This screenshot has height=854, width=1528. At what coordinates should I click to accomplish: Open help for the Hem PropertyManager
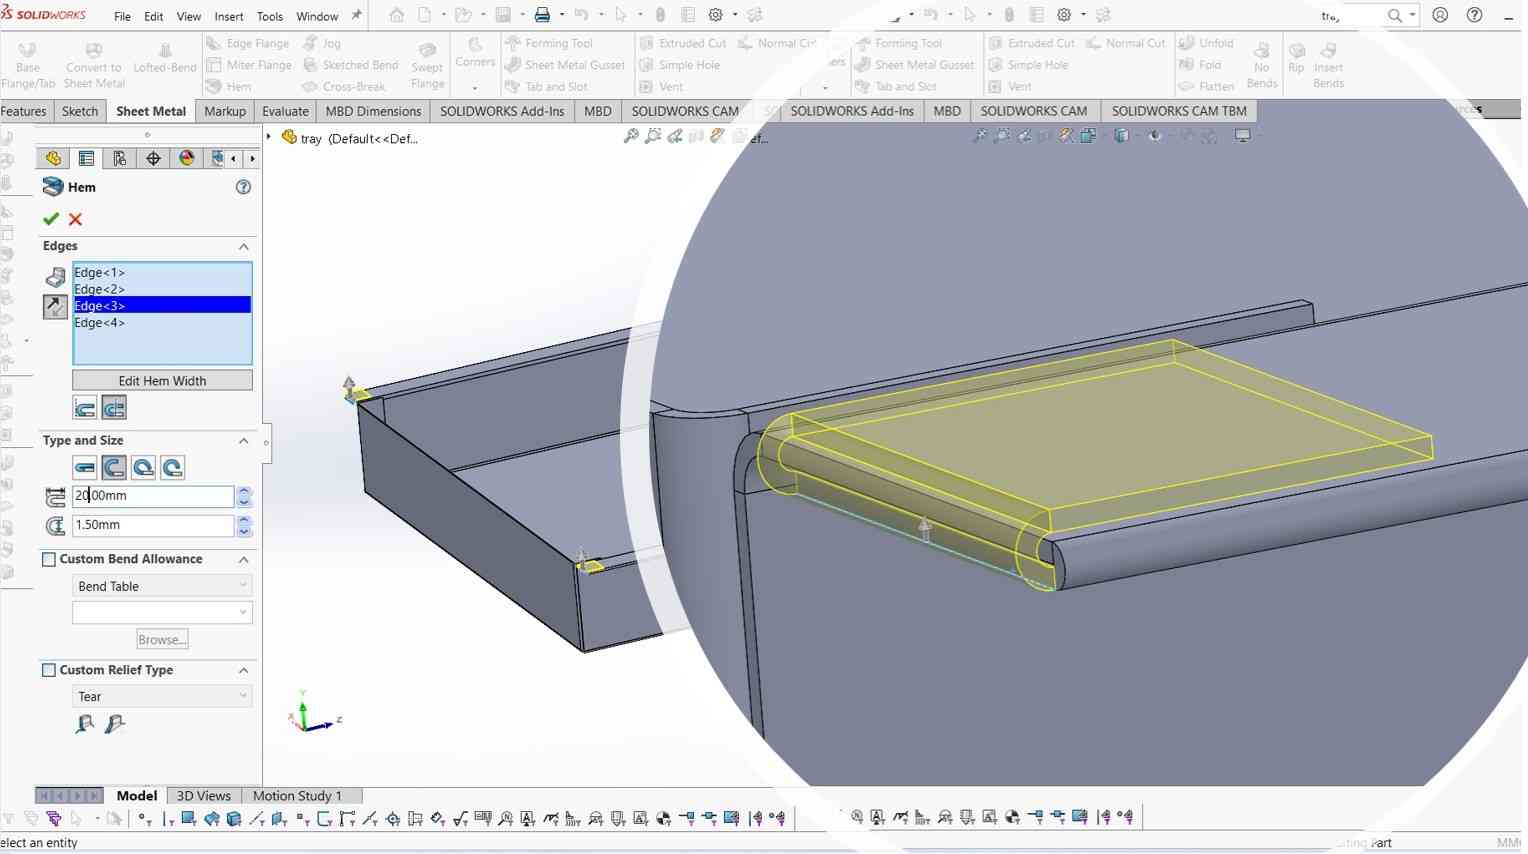pyautogui.click(x=243, y=187)
